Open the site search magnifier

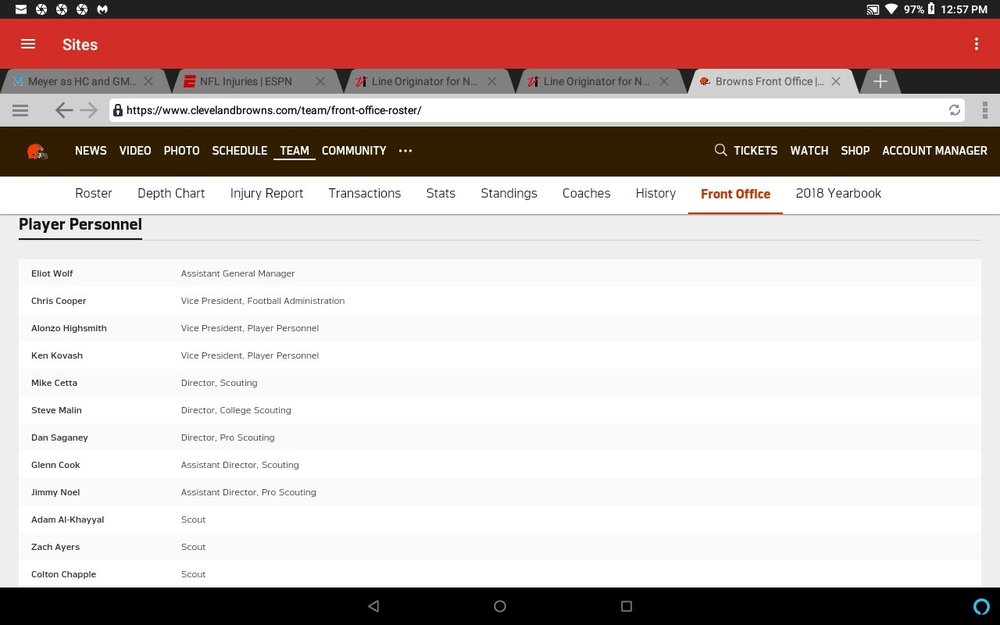[721, 151]
